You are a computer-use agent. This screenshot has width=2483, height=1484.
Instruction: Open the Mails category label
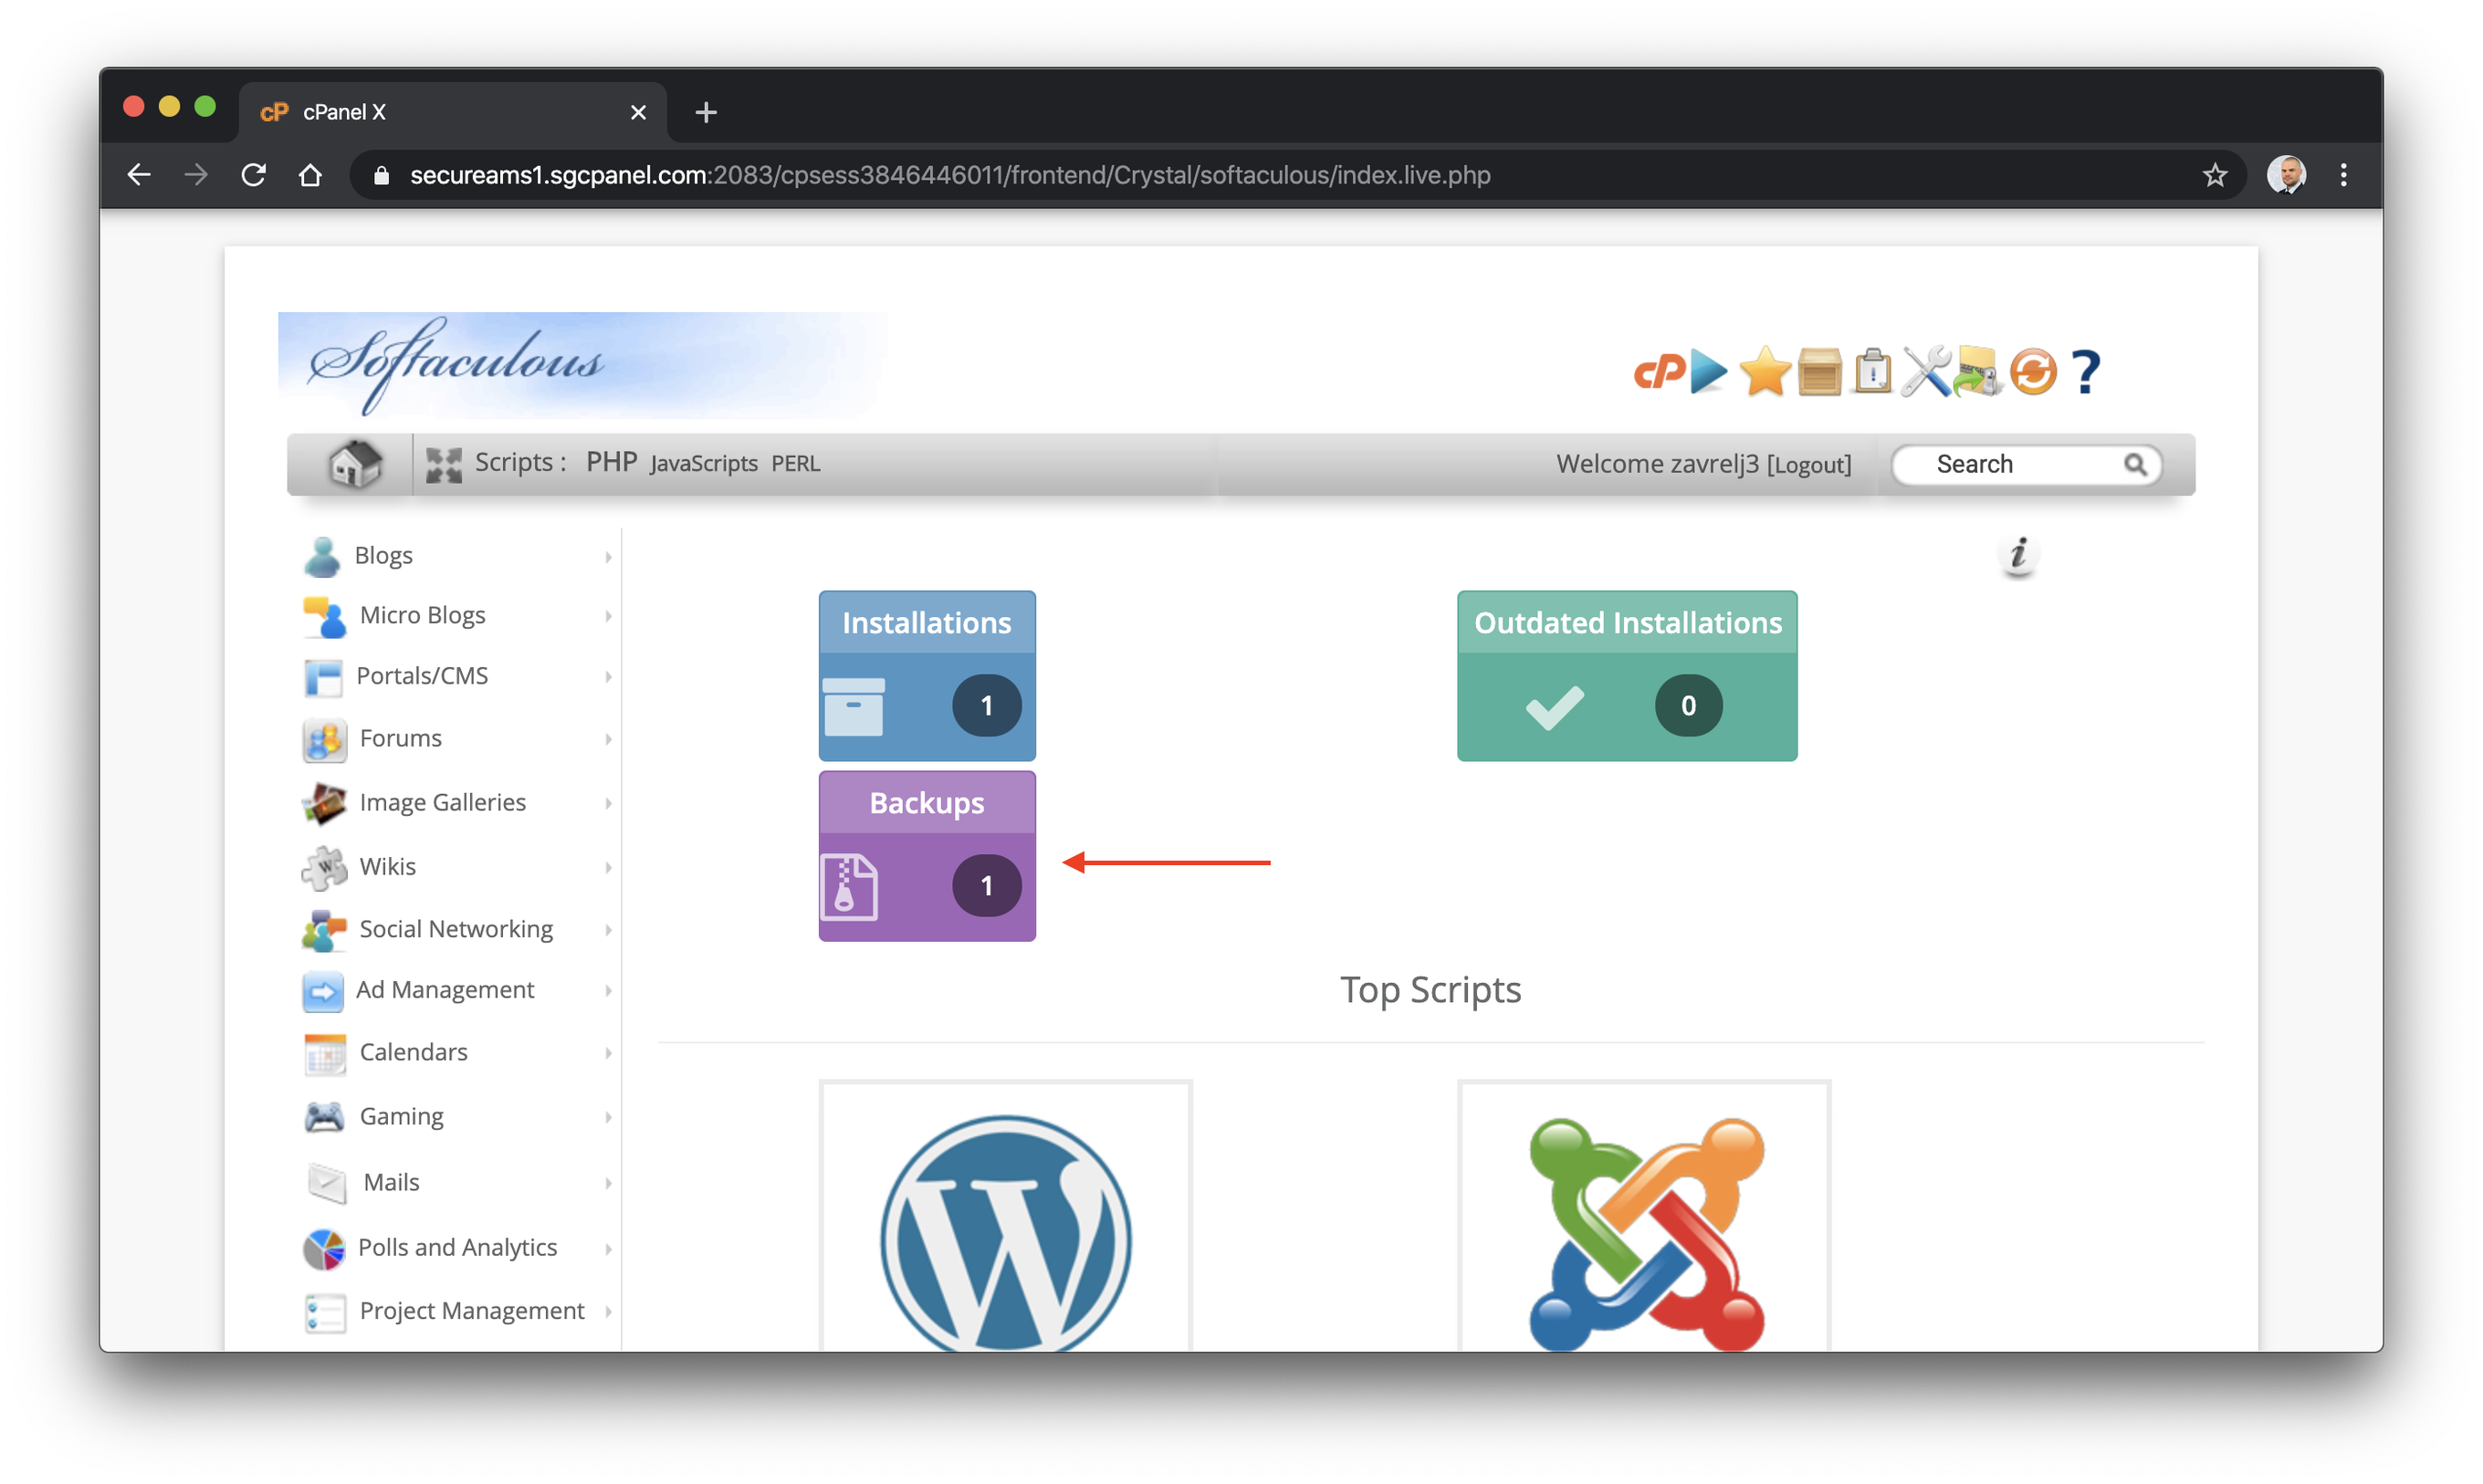click(391, 1182)
